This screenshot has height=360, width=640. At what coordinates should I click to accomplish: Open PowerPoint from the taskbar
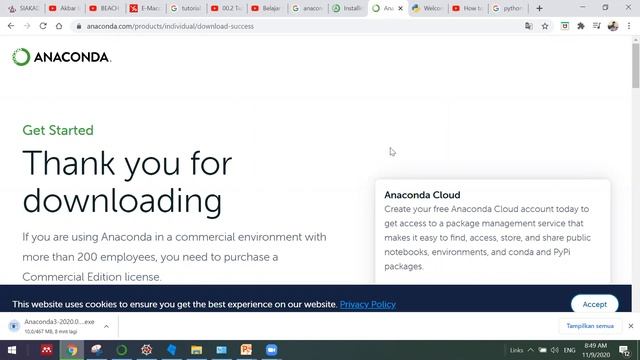tap(246, 350)
